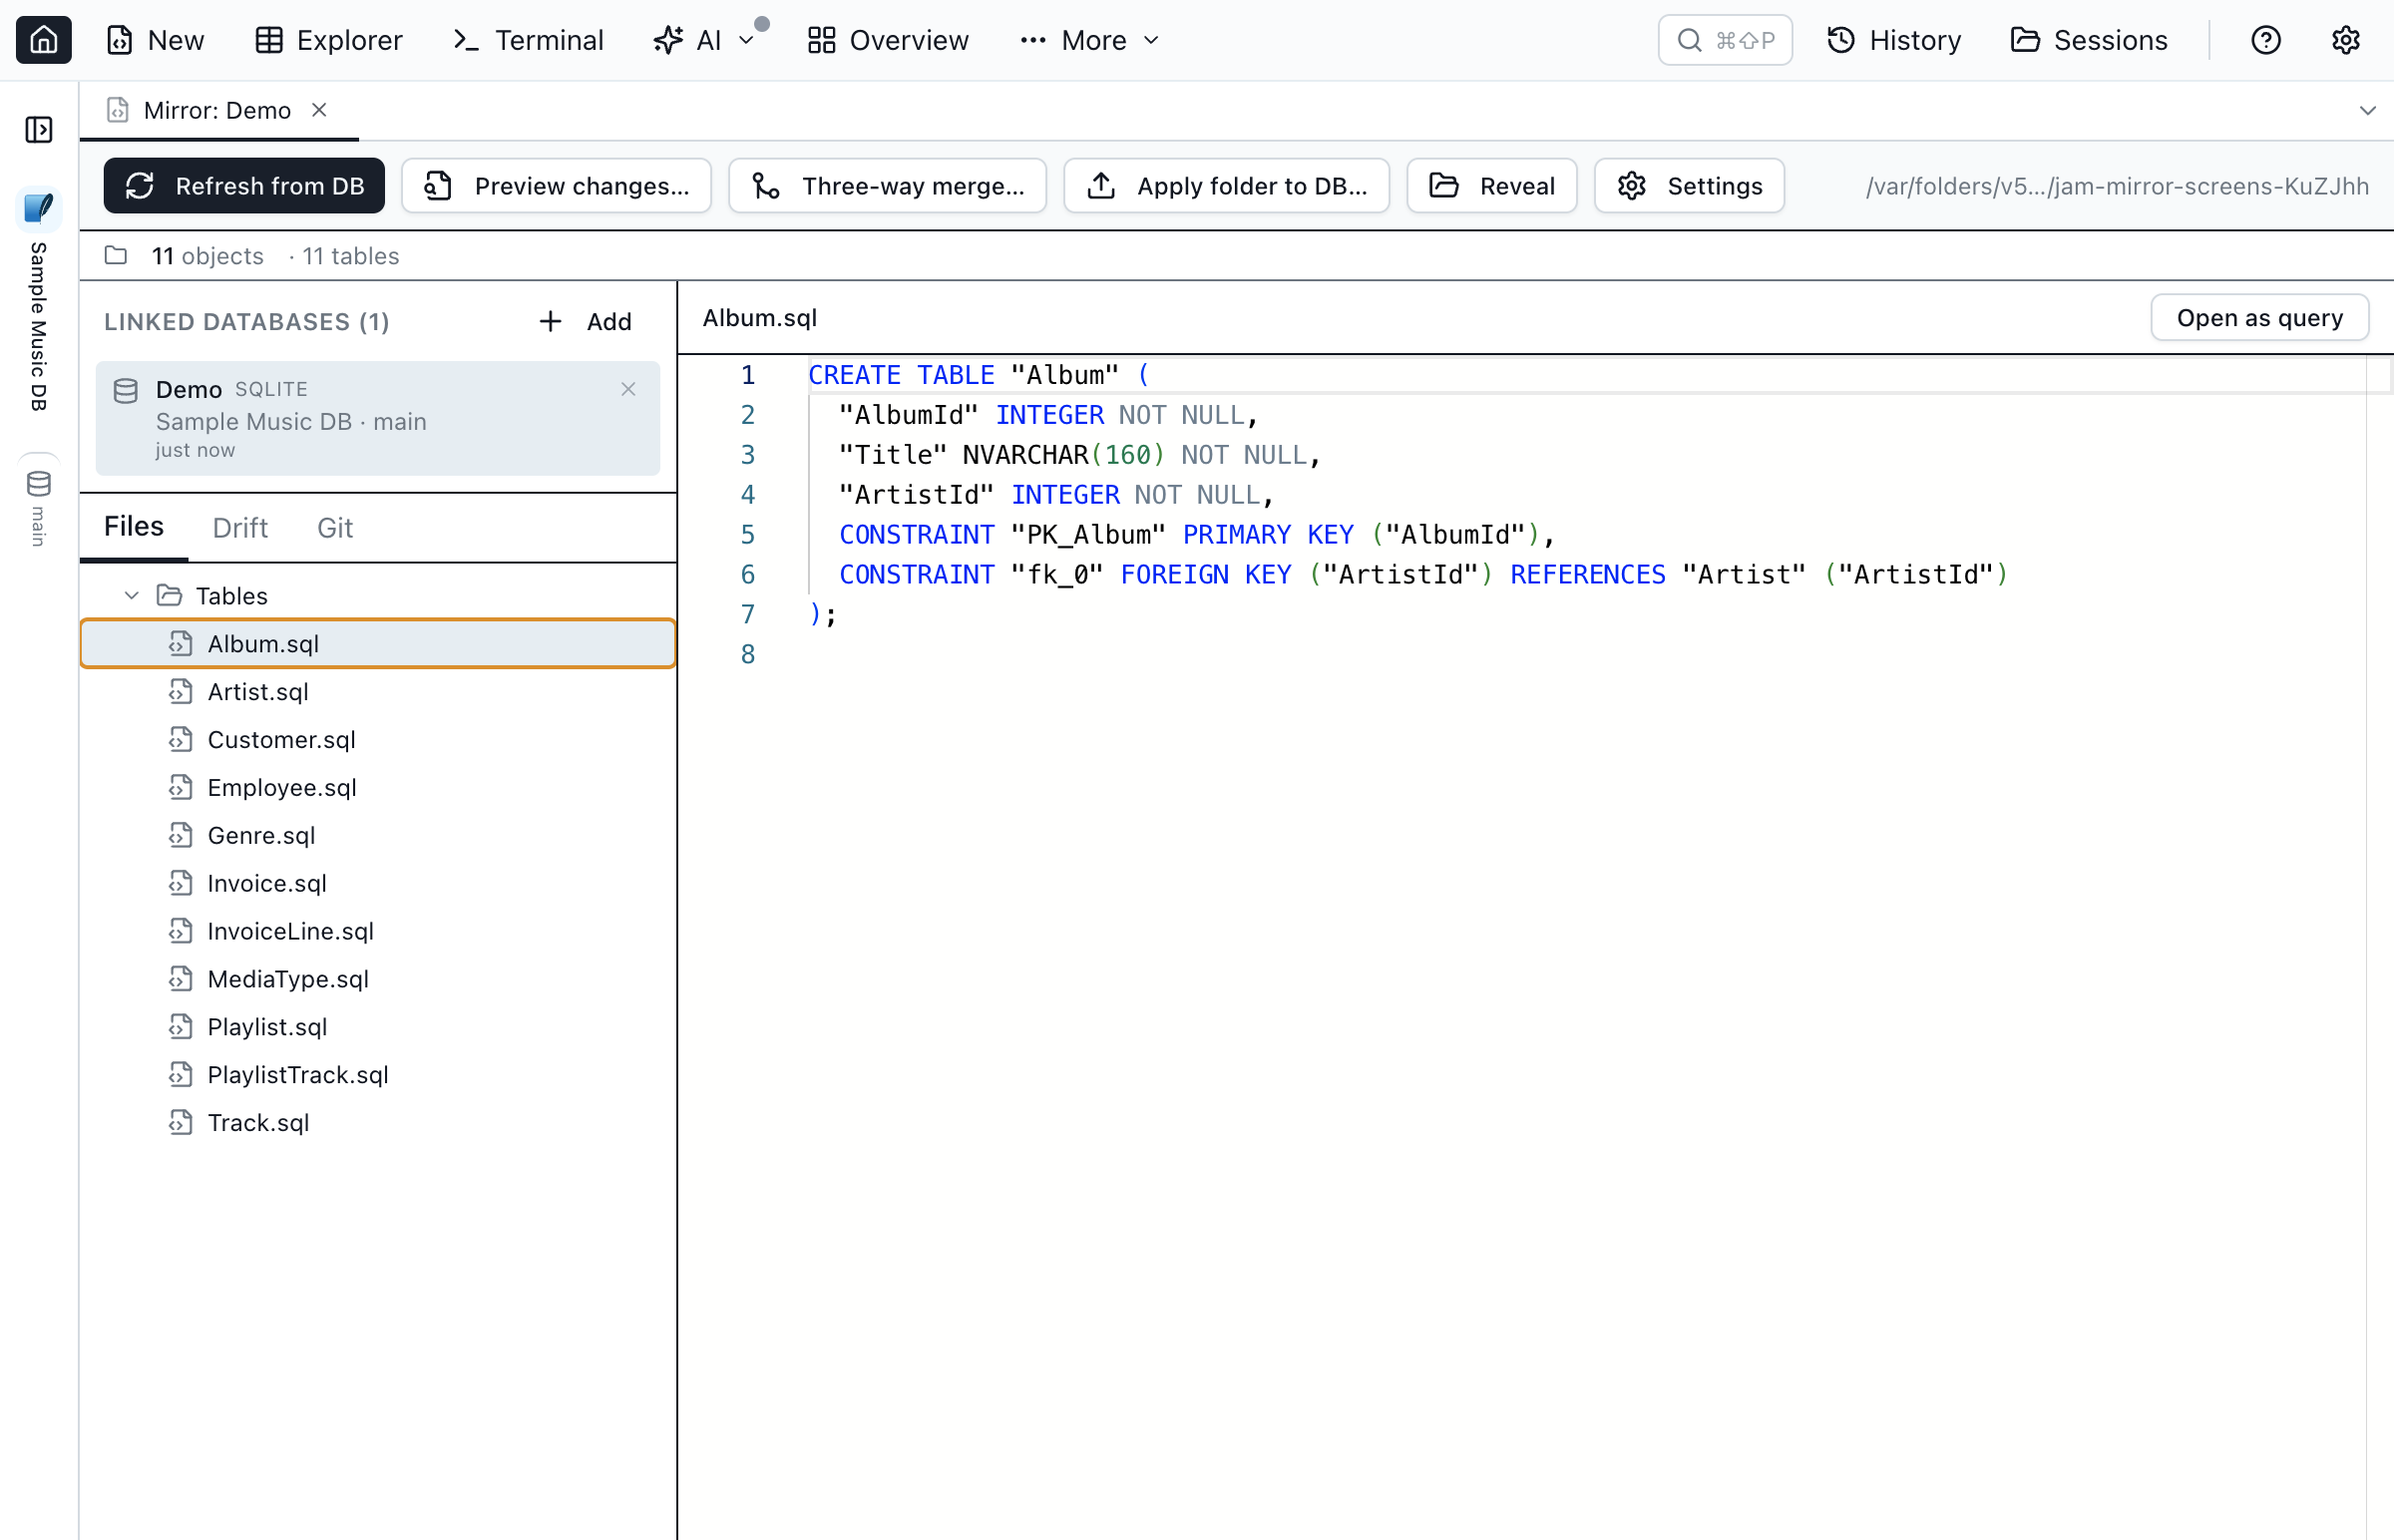
Task: Open the Overview page
Action: tap(888, 40)
